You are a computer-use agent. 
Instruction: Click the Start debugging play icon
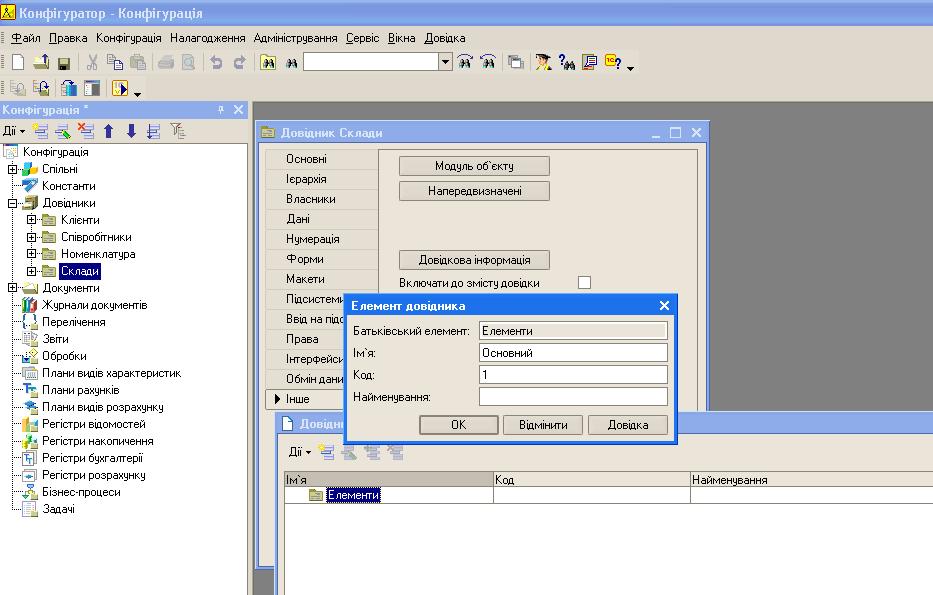[120, 88]
